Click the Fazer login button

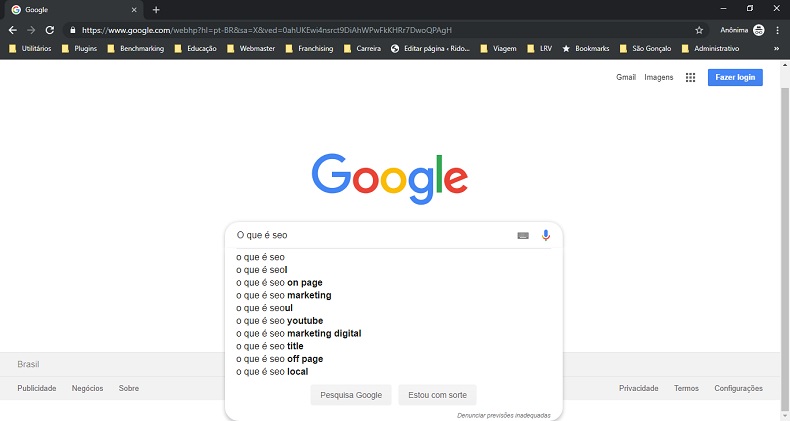[x=735, y=77]
